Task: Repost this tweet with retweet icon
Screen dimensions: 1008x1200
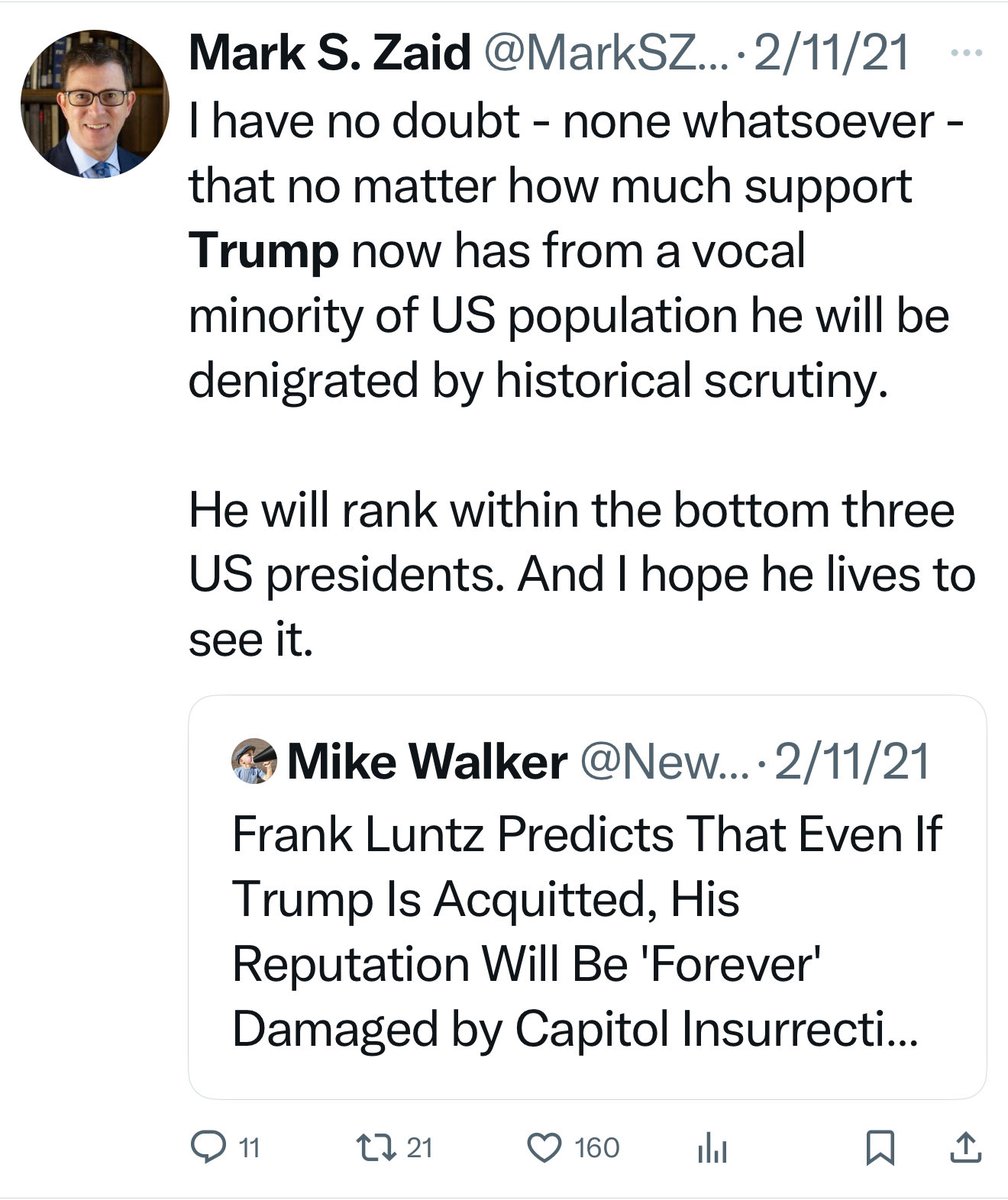Action: coord(382,1147)
